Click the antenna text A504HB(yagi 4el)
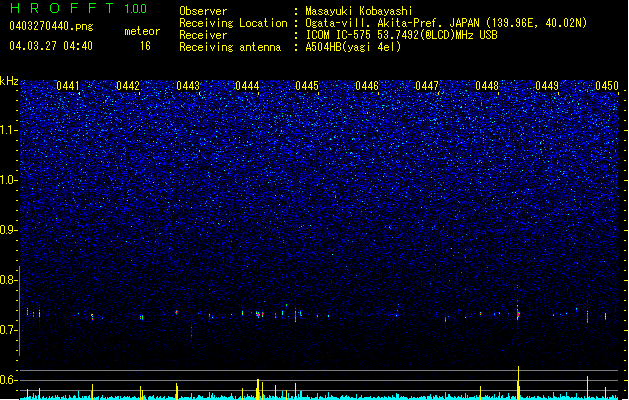 point(353,47)
